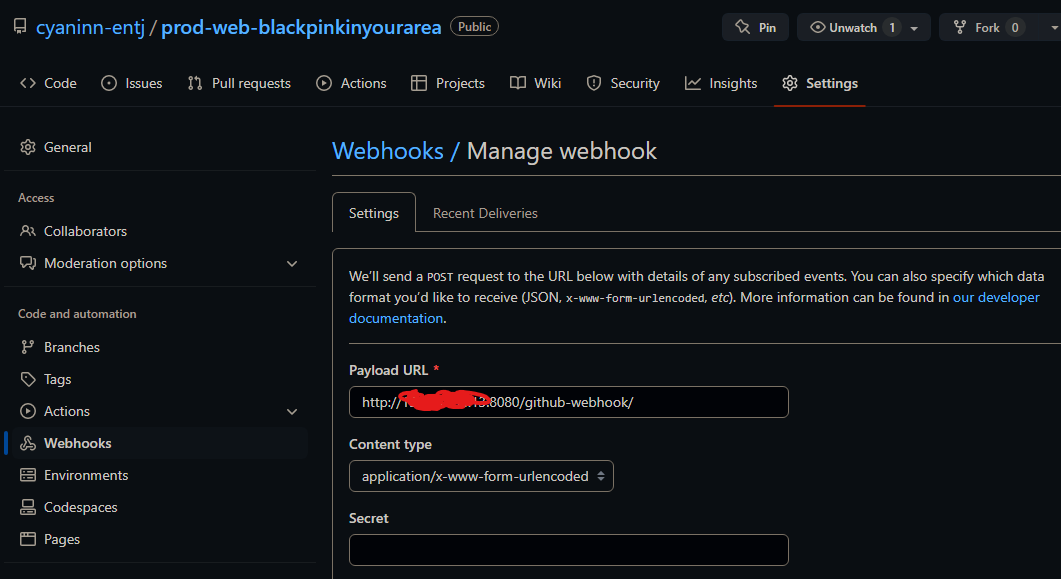Select the webhook Settings tab
This screenshot has height=579, width=1061.
click(x=374, y=213)
